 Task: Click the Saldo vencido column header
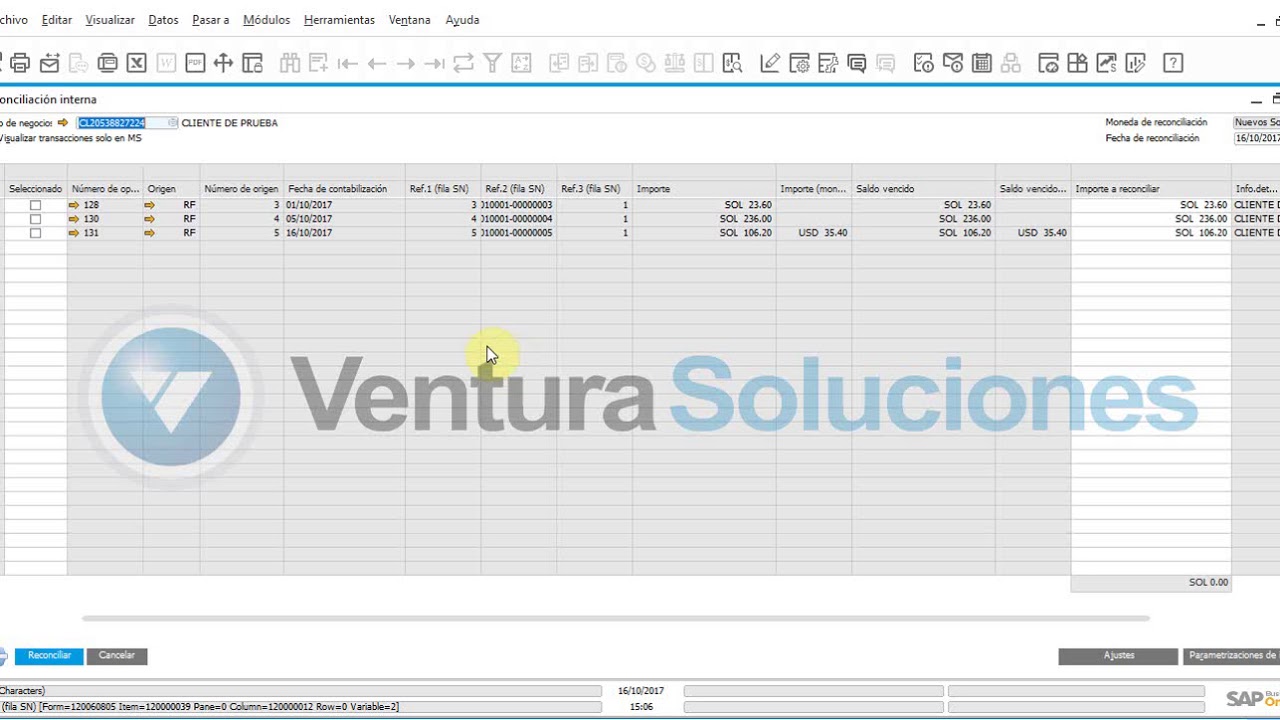point(923,189)
